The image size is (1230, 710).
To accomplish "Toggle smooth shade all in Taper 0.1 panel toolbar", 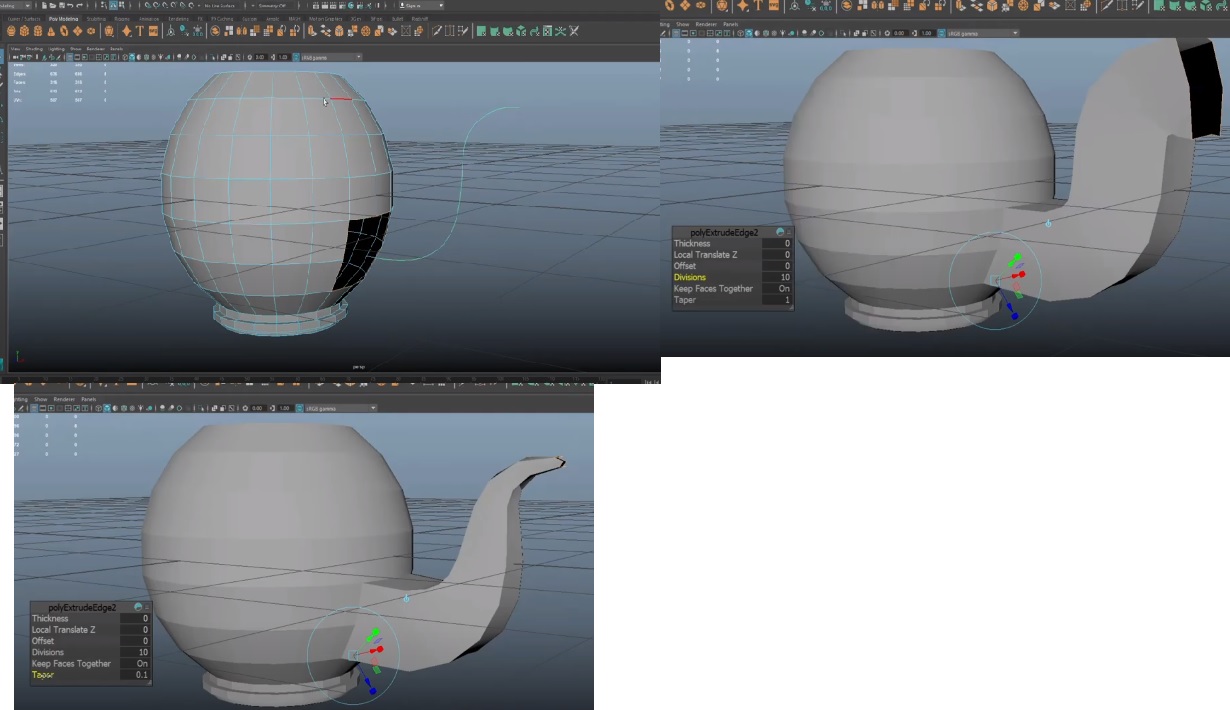I will click(105, 408).
